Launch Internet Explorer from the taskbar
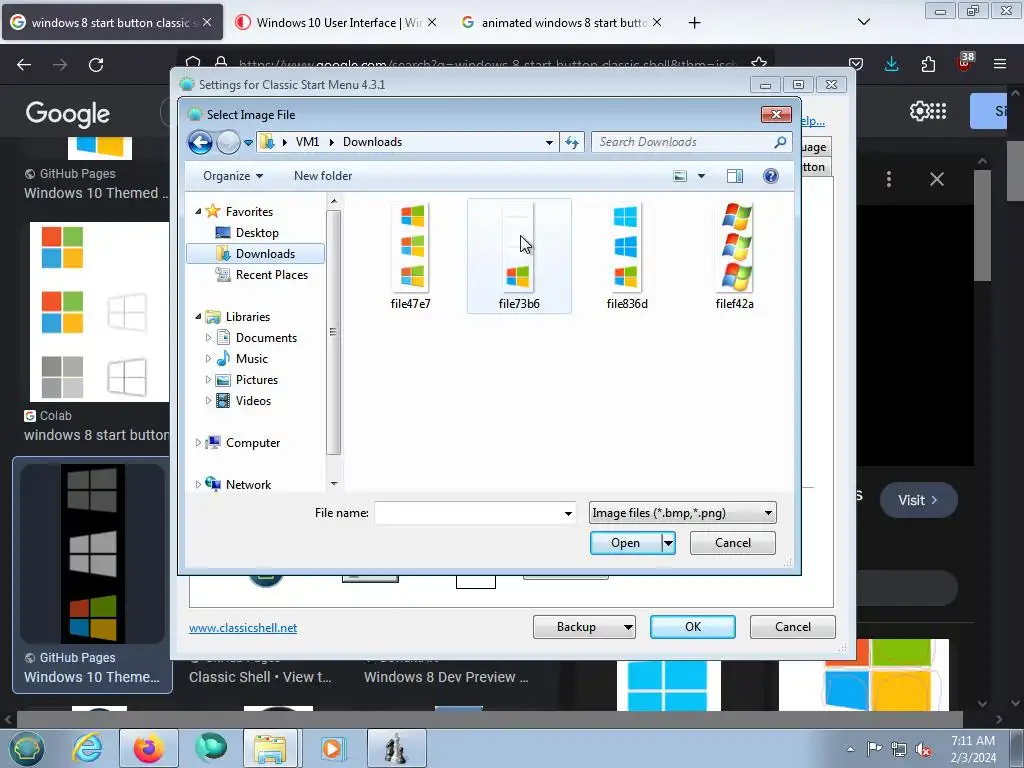This screenshot has height=768, width=1024. pyautogui.click(x=88, y=748)
